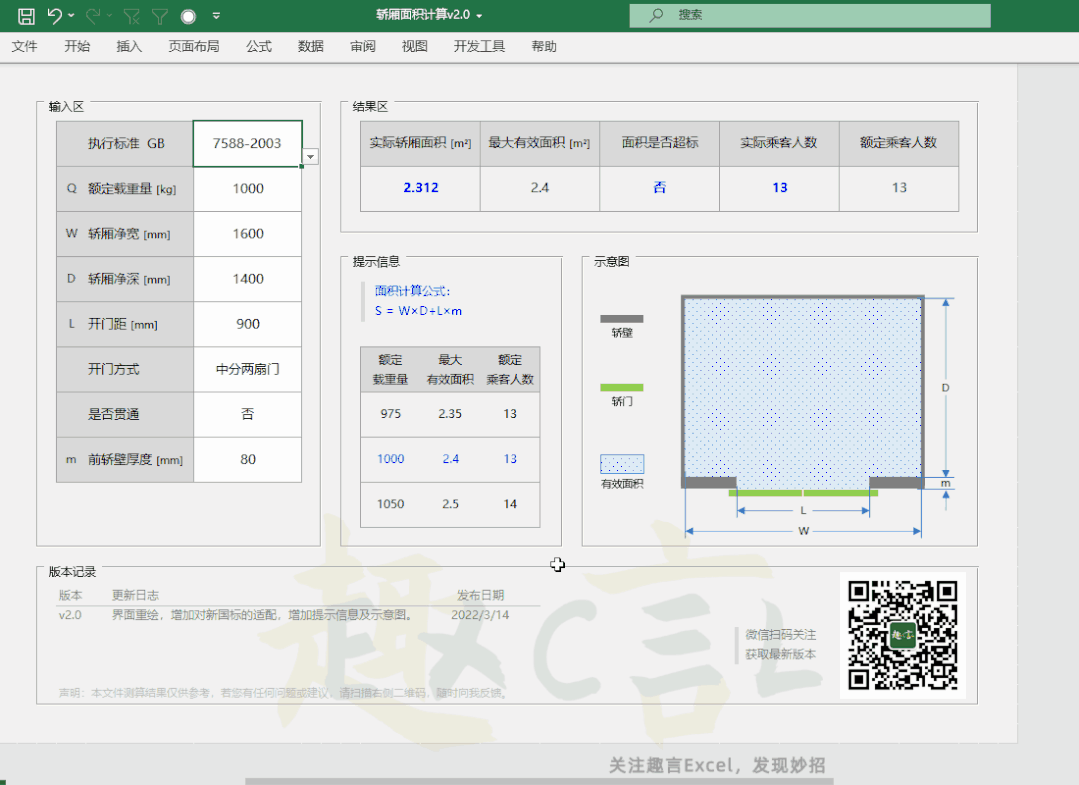Select the 数据 ribbon tab
Viewport: 1079px width, 785px height.
point(311,46)
